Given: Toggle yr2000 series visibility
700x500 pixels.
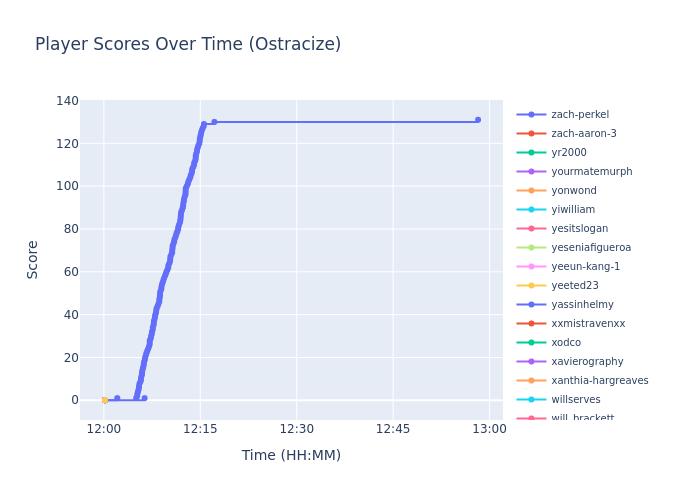Looking at the screenshot, I should (x=568, y=153).
